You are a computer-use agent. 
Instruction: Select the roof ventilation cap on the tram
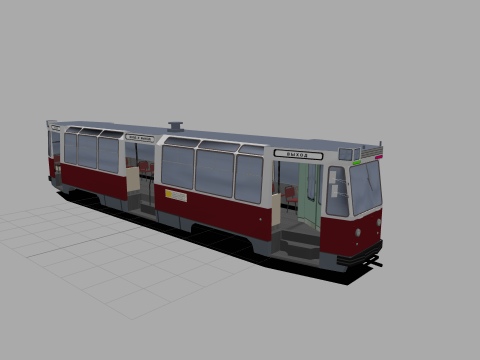click(x=176, y=127)
